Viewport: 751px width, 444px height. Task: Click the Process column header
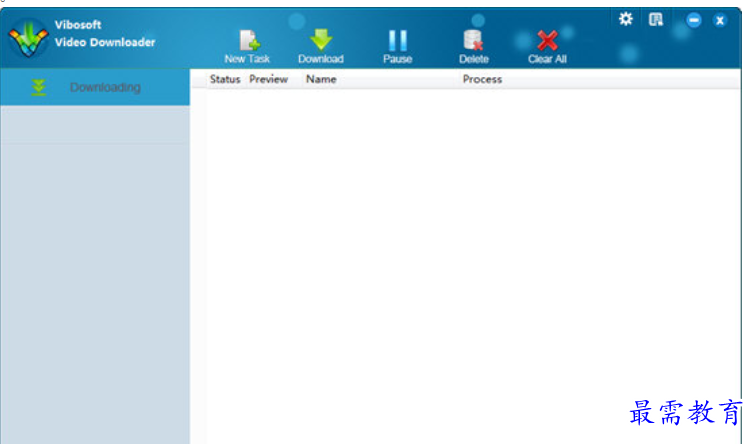(x=482, y=79)
